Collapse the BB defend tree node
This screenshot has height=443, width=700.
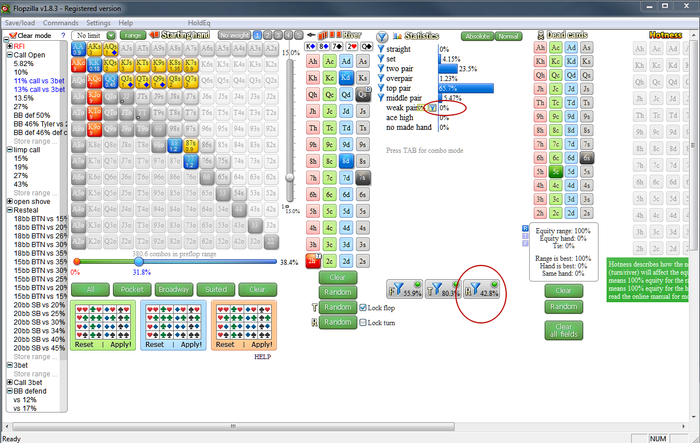(9, 391)
